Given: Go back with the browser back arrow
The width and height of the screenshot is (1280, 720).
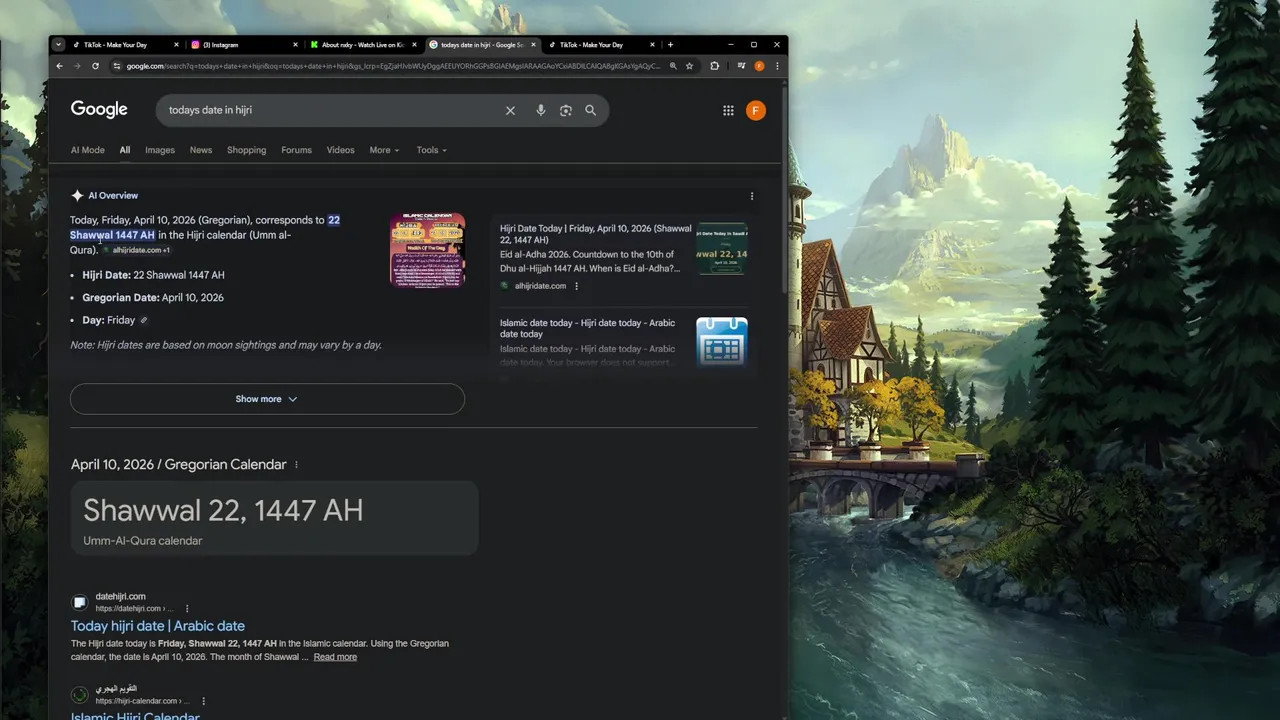Looking at the screenshot, I should [x=60, y=66].
